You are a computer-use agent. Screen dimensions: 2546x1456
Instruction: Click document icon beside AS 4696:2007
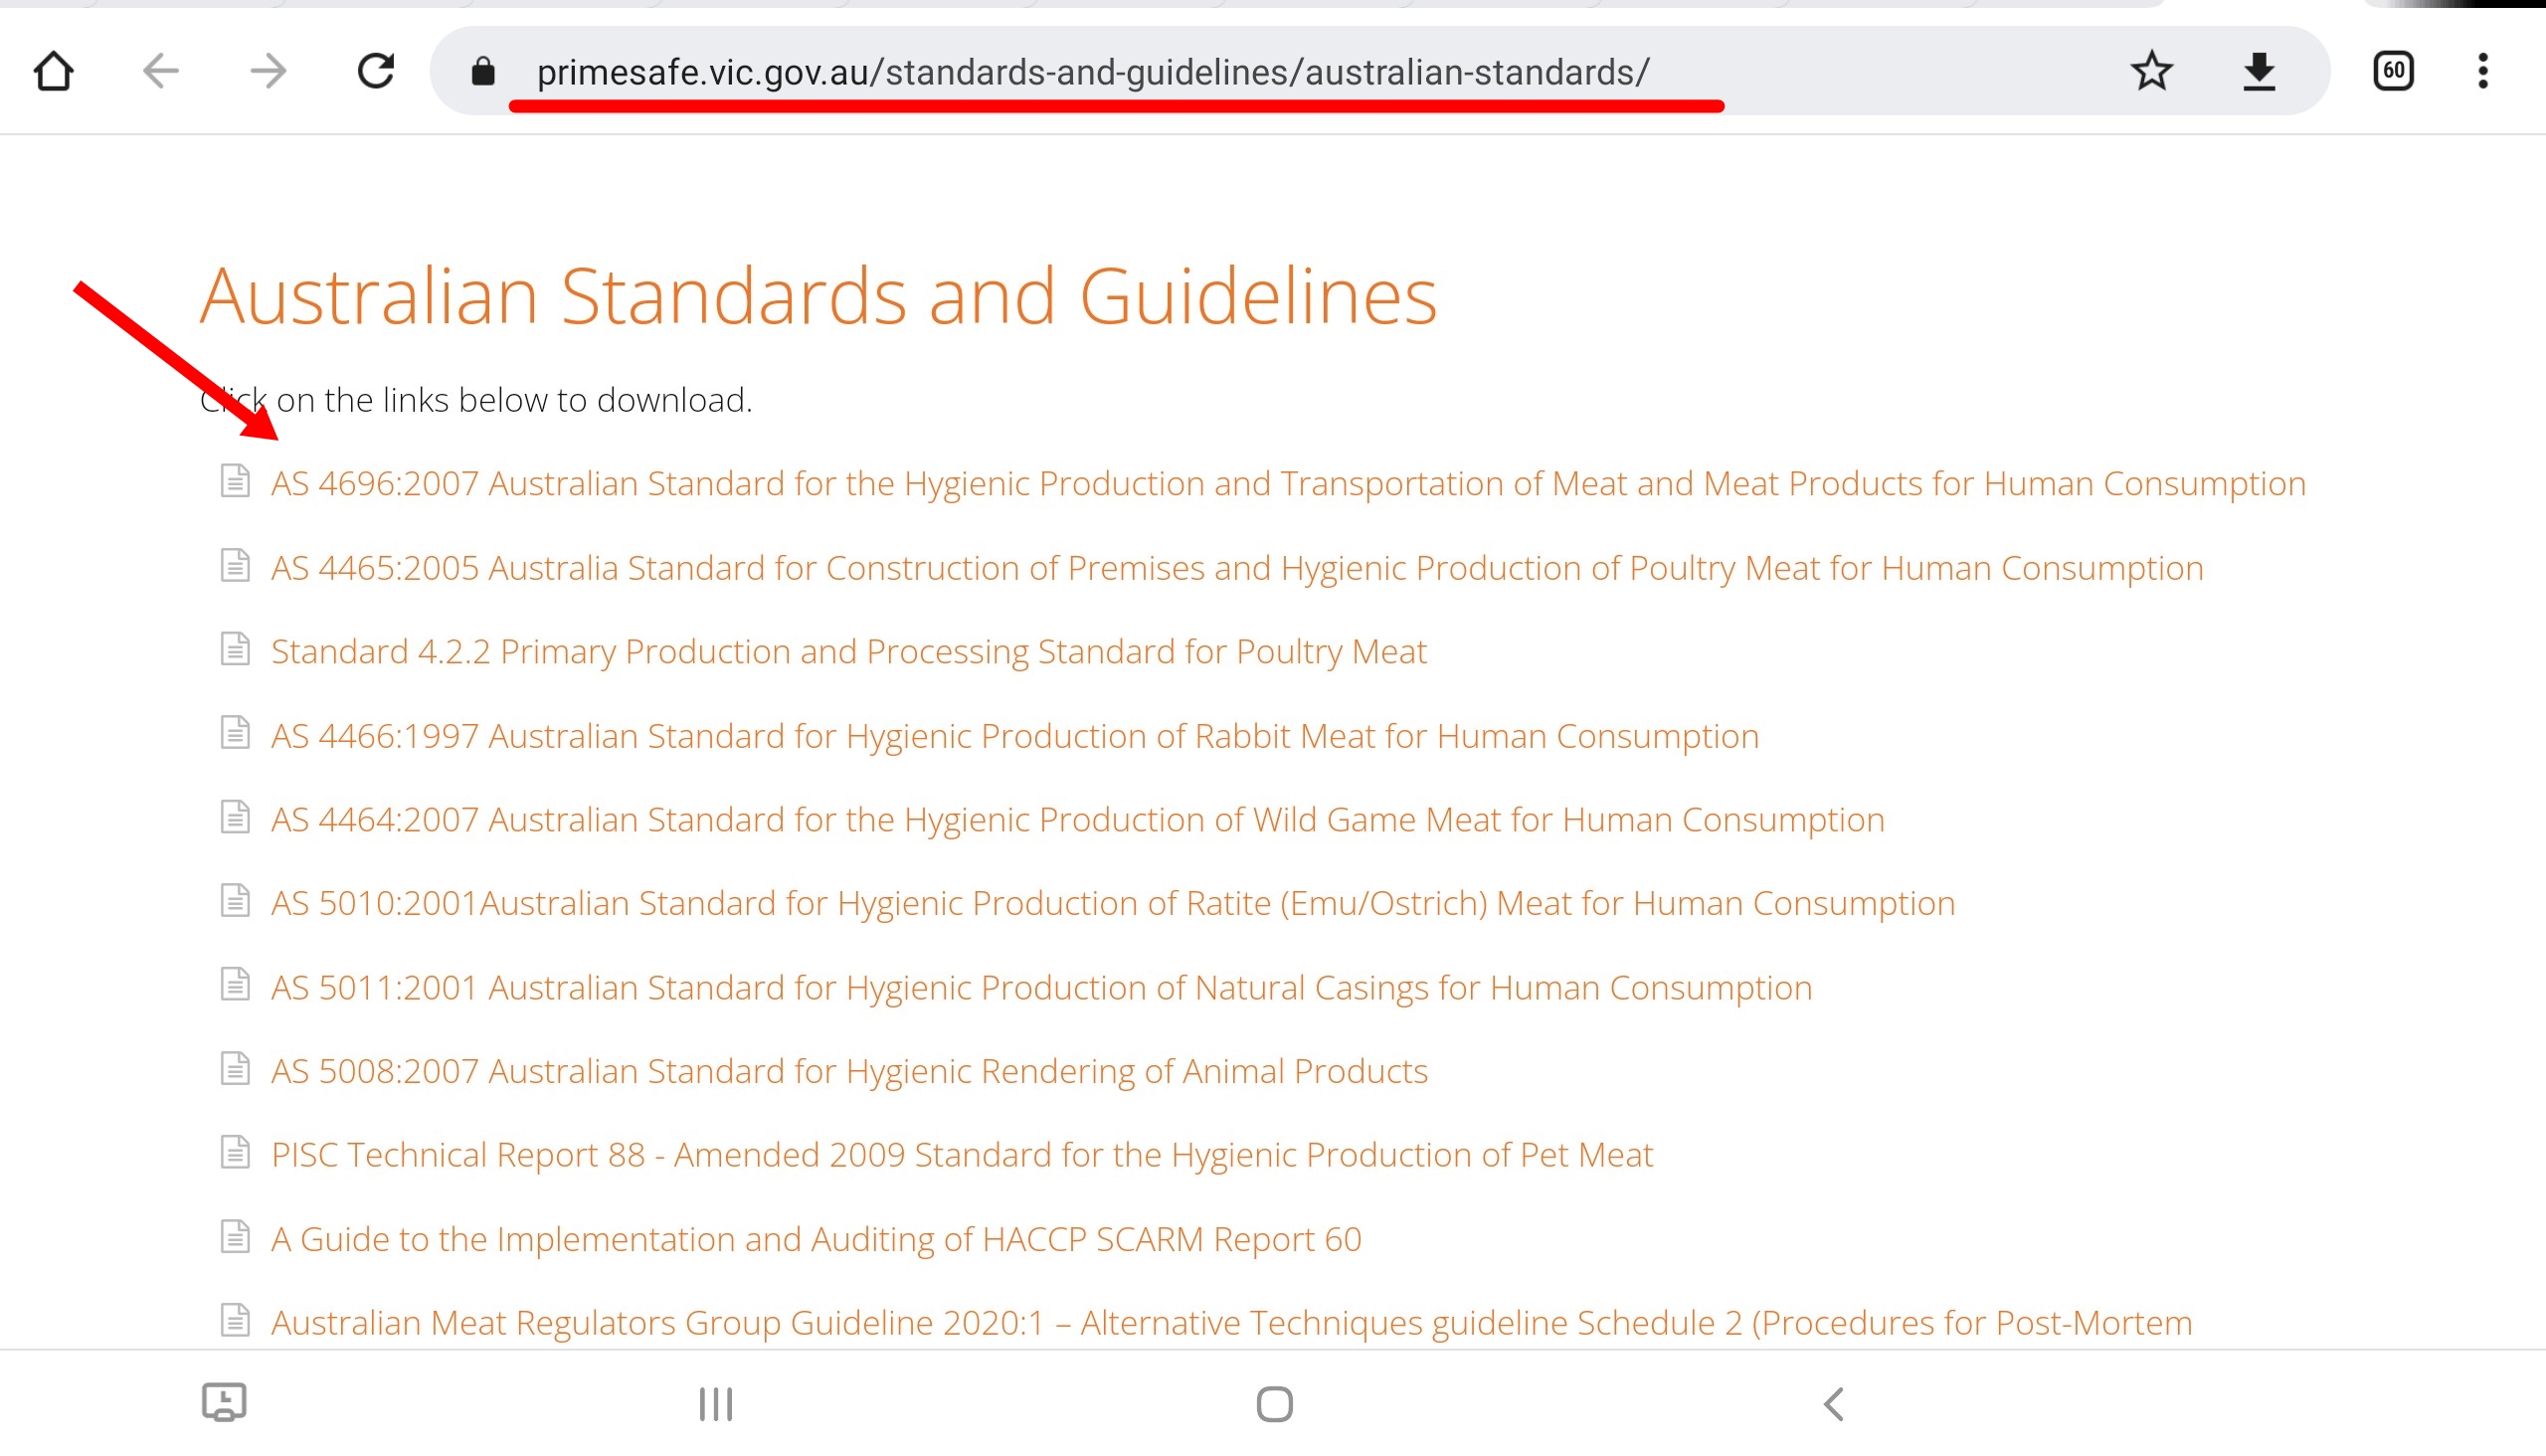[x=235, y=481]
